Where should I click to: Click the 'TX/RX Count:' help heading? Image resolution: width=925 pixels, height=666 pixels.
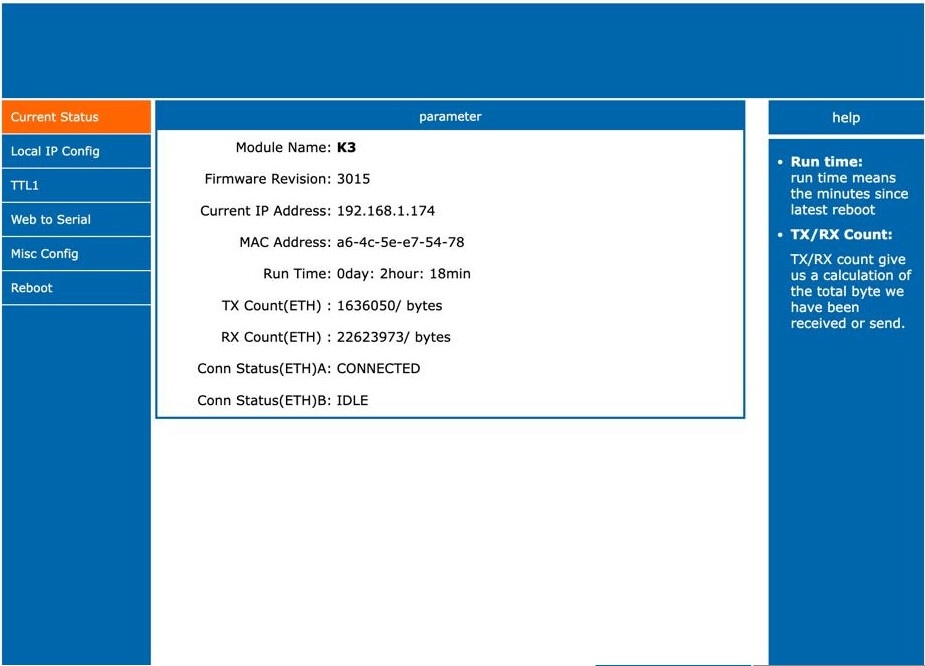841,236
